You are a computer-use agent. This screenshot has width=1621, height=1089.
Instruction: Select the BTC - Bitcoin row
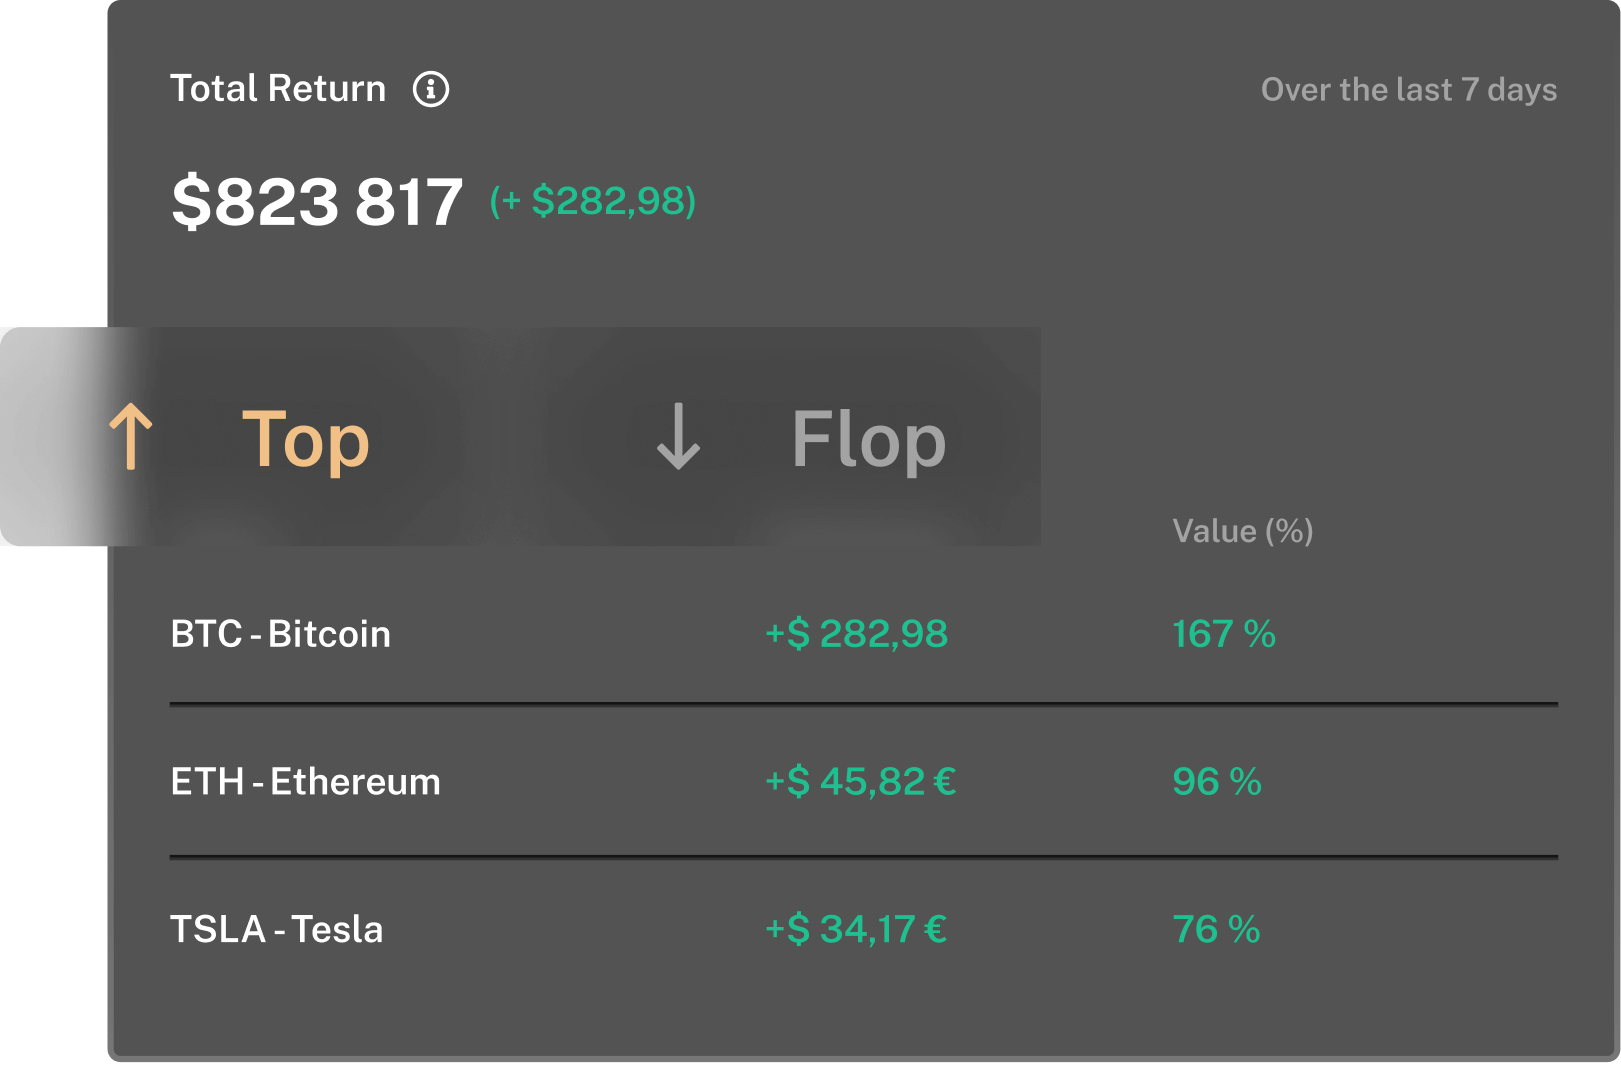(x=281, y=634)
